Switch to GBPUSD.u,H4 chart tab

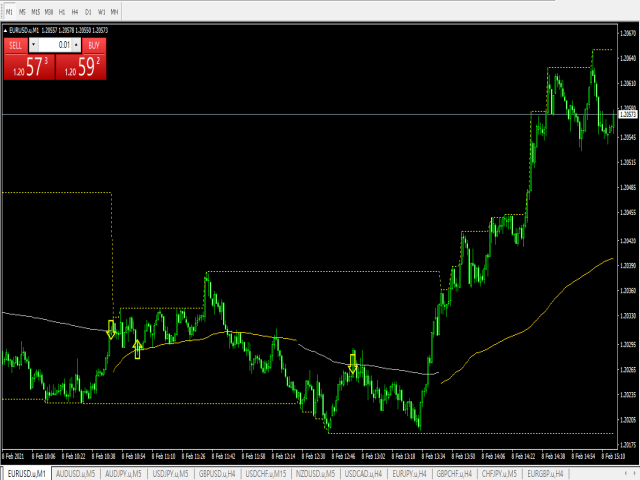(x=217, y=473)
